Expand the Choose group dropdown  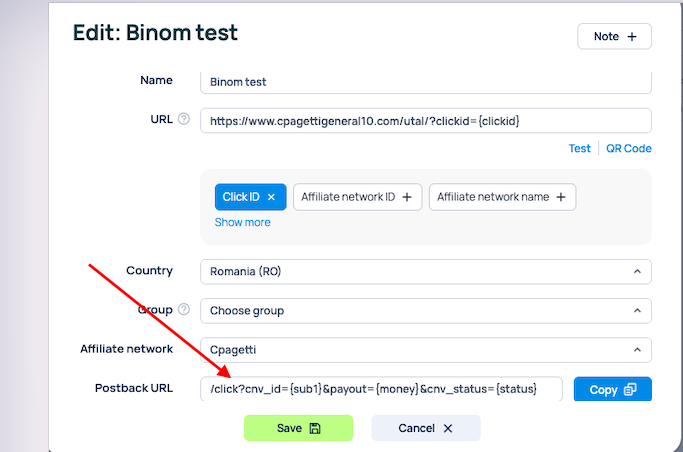coord(425,311)
